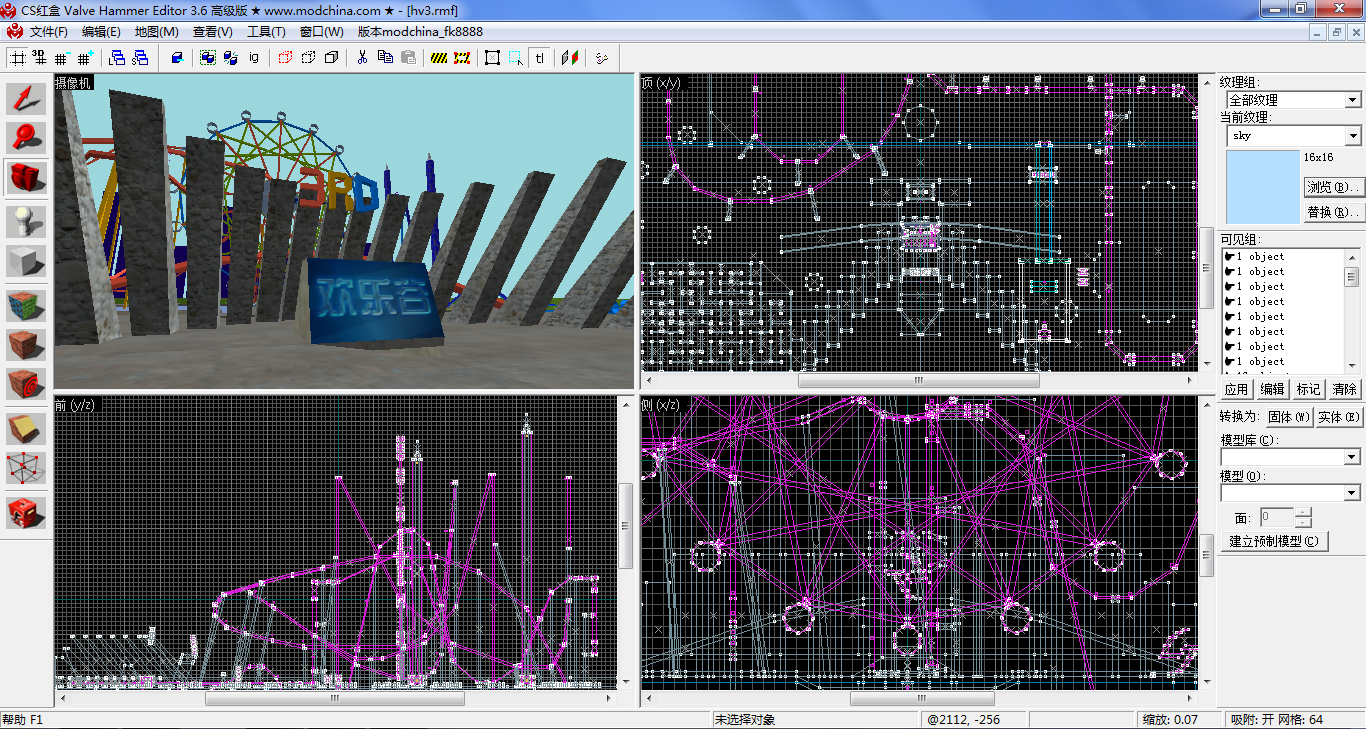Open the 工具(T) menu
This screenshot has width=1366, height=729.
coord(266,32)
